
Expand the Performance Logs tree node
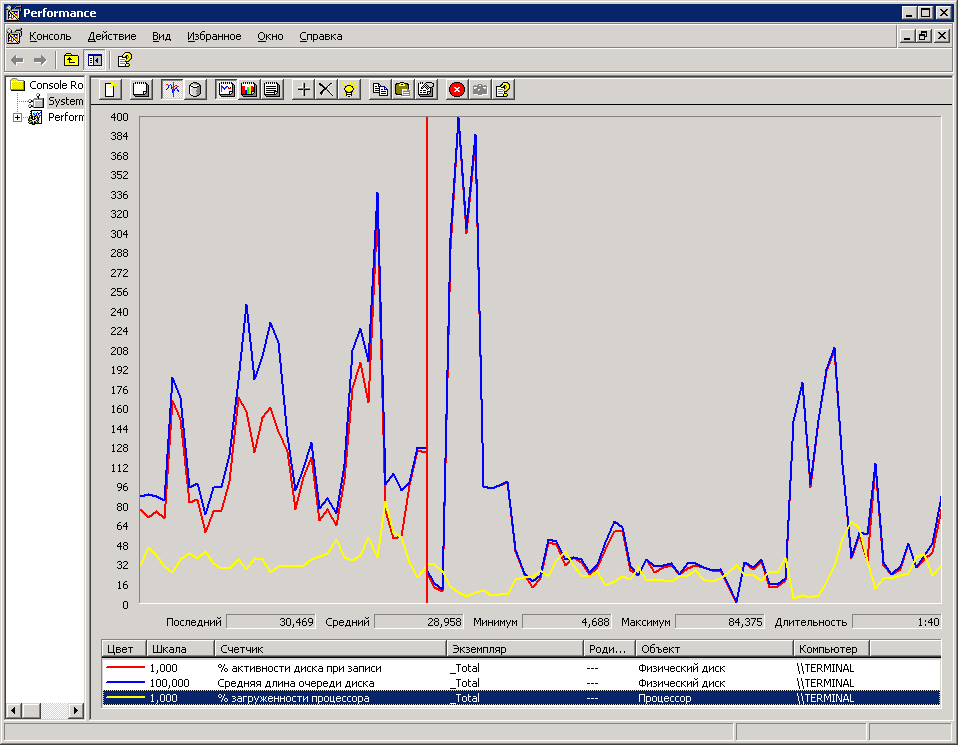tap(17, 118)
